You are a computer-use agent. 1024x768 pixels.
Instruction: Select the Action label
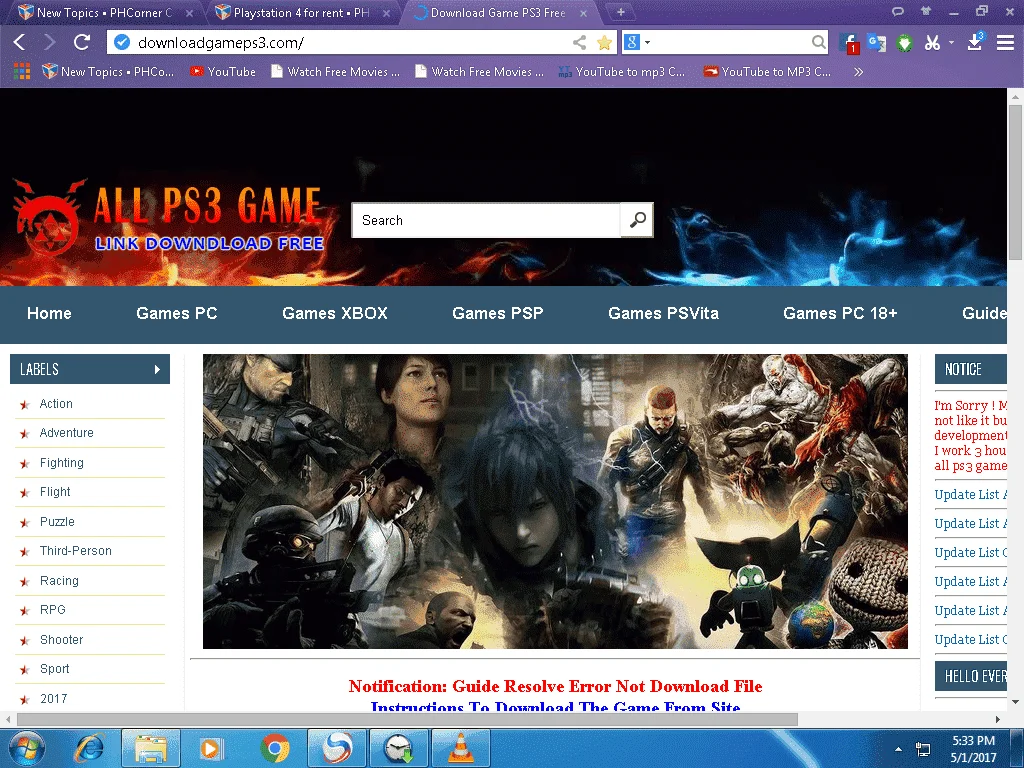click(x=56, y=404)
